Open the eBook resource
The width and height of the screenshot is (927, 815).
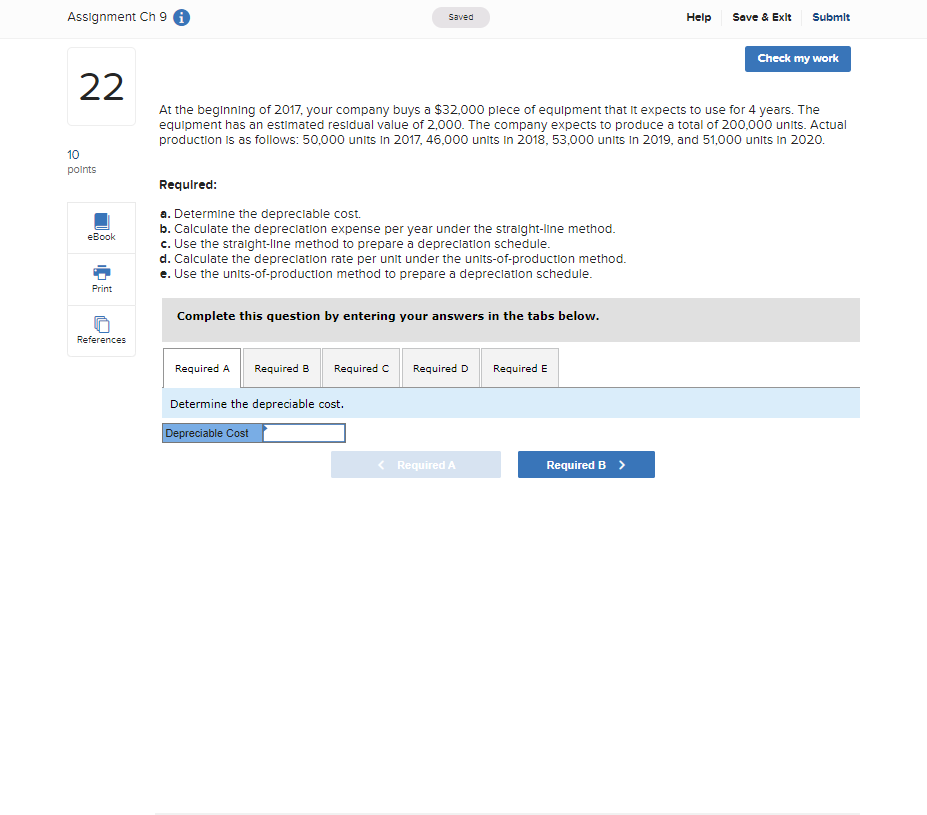tap(100, 227)
